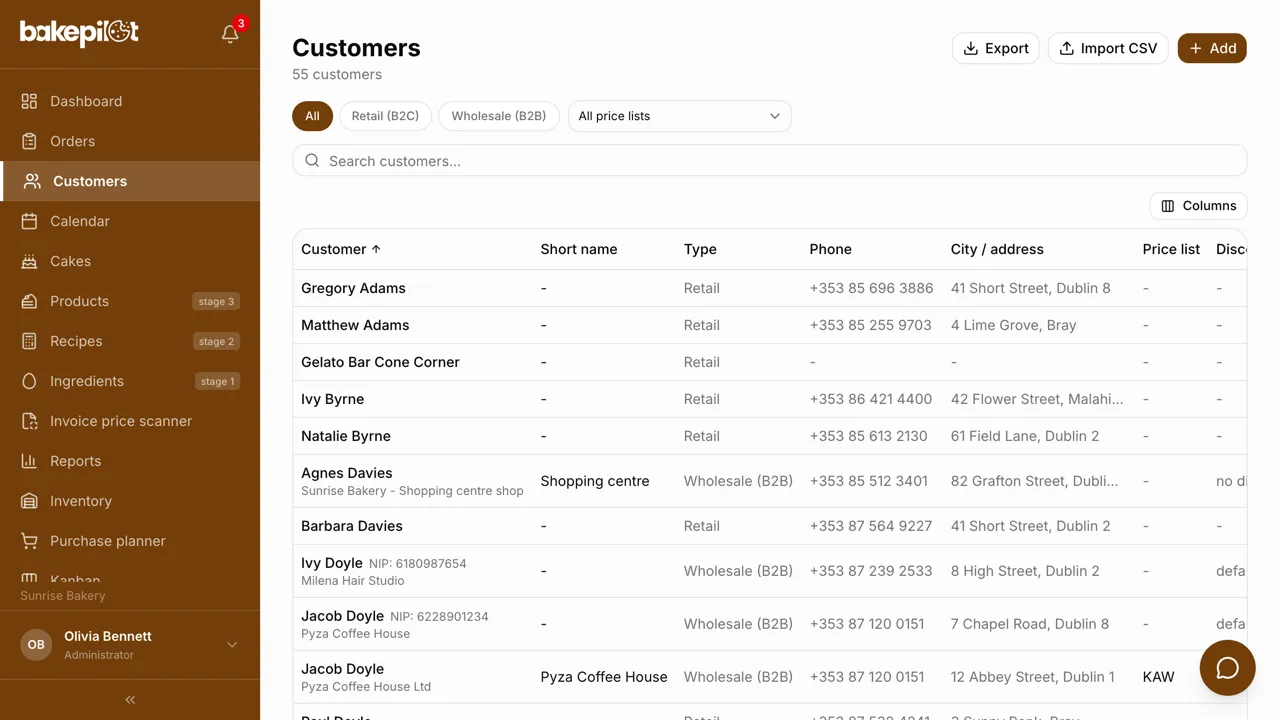Click the Ingredients egg icon
Screen dimensions: 1280x720
coord(30,381)
